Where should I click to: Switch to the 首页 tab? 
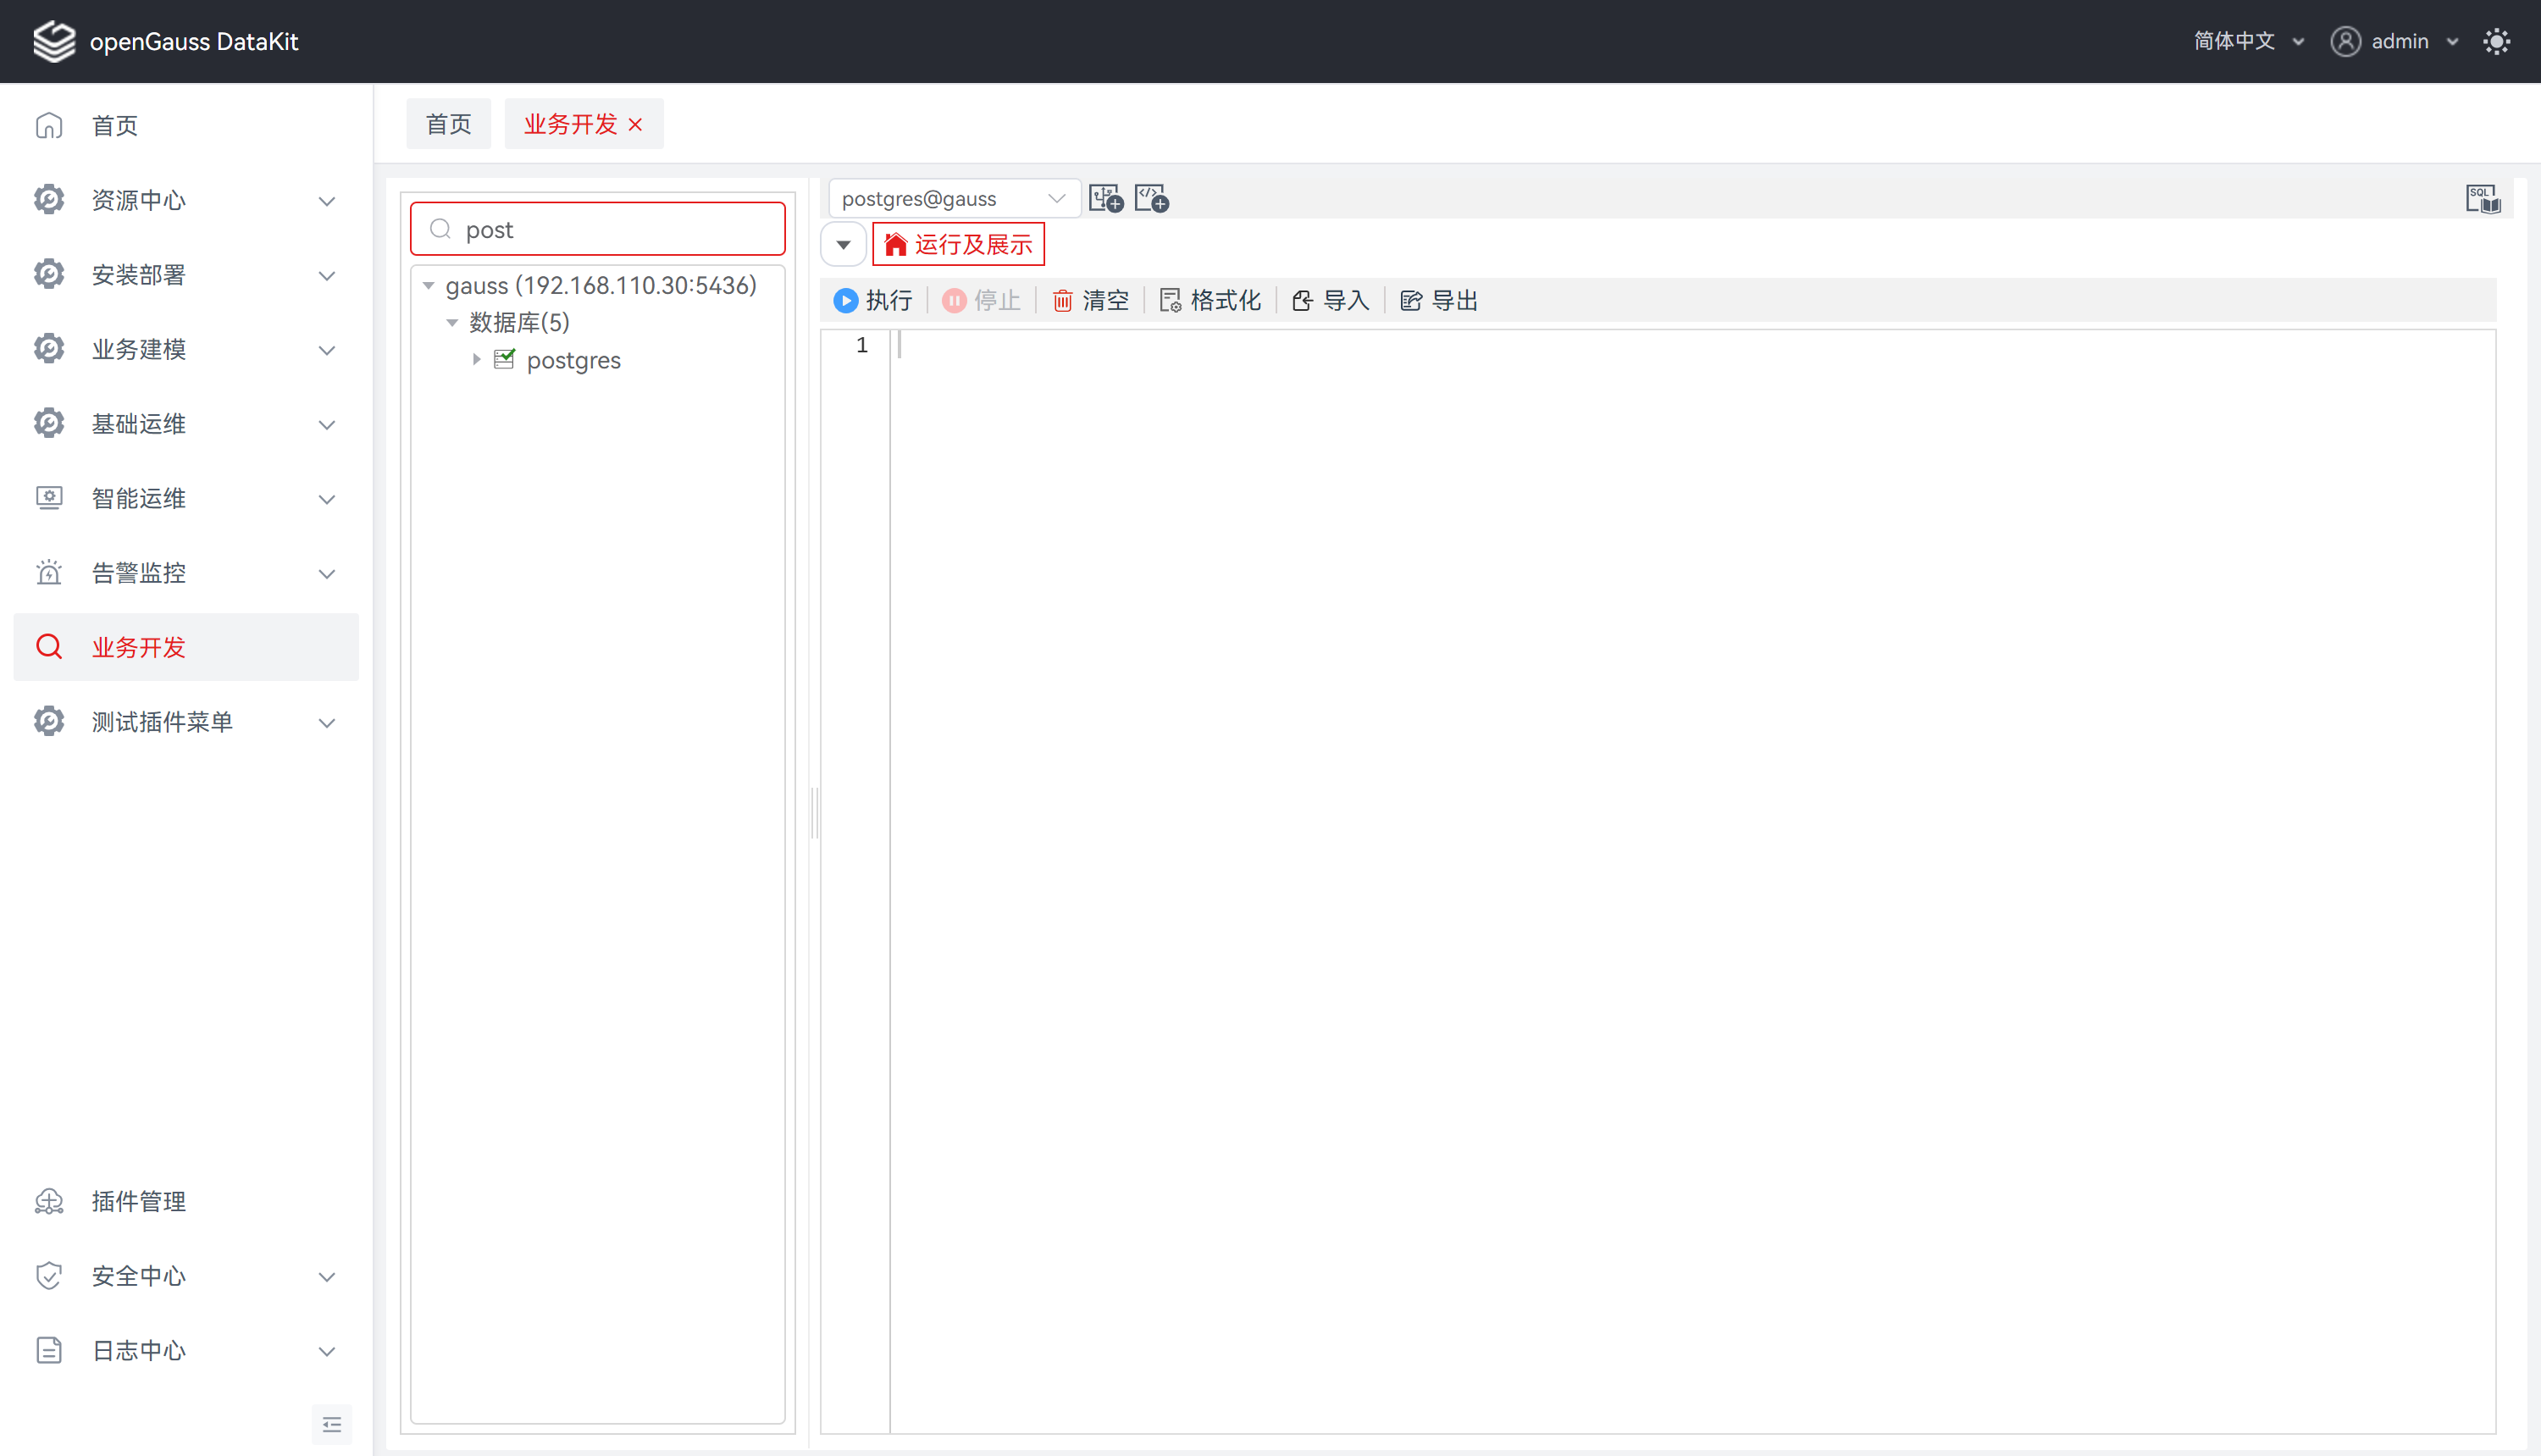[x=448, y=124]
